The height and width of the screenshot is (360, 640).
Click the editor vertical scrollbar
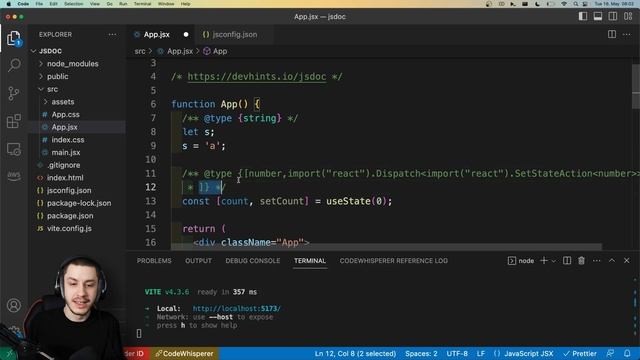[x=636, y=87]
